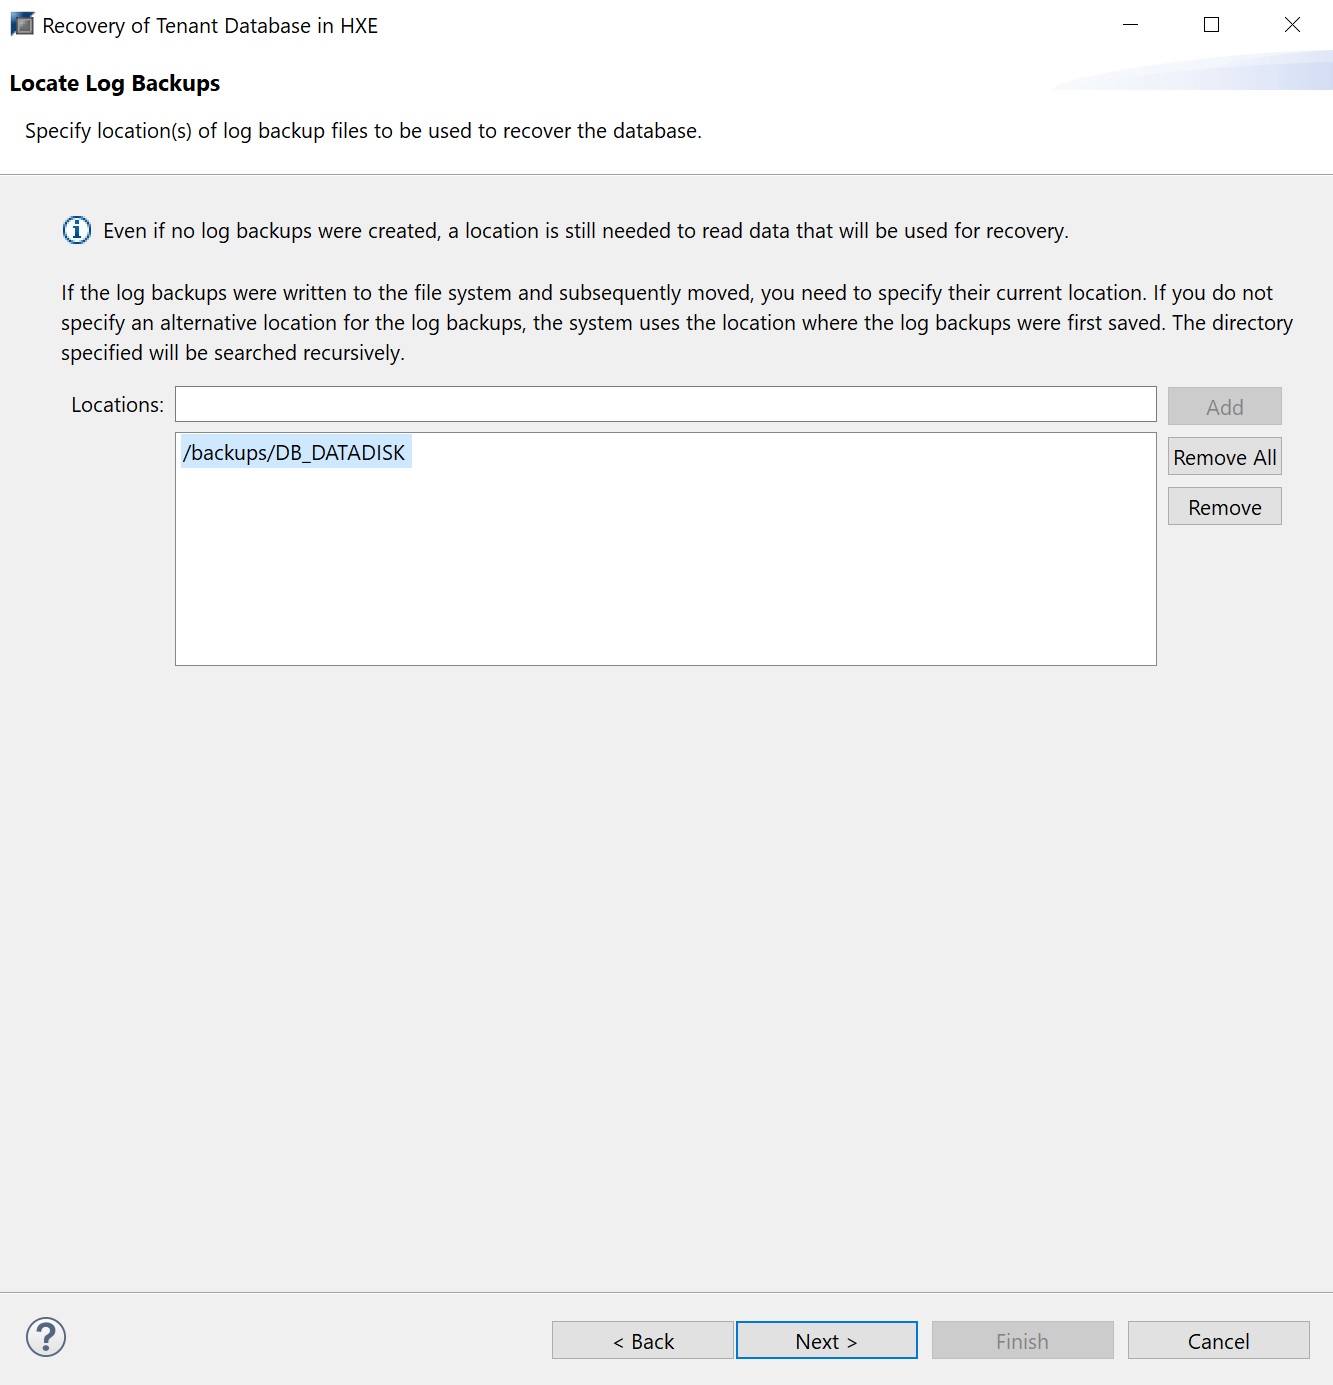Click the Finish button
1333x1385 pixels.
(x=1022, y=1341)
